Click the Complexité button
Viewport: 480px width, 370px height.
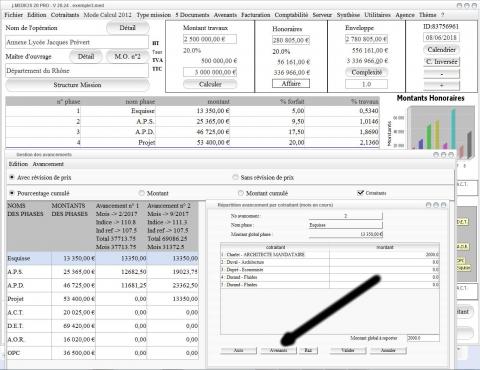pyautogui.click(x=366, y=72)
